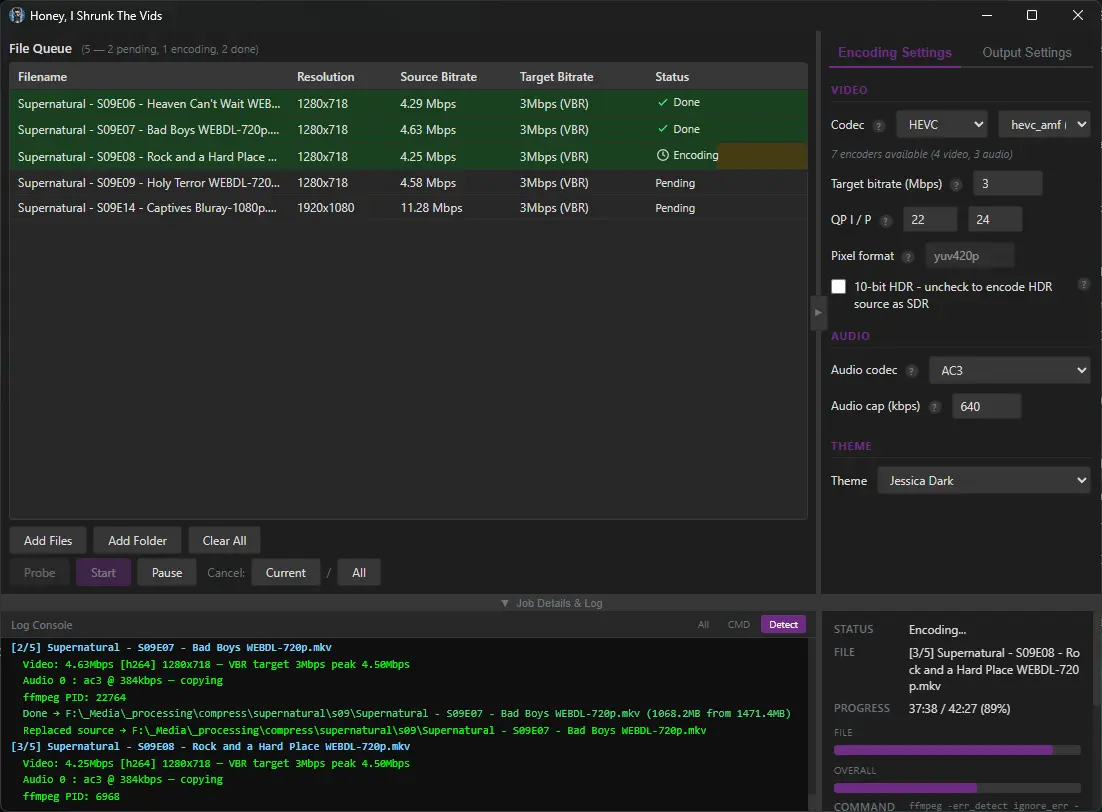Viewport: 1102px width, 812px height.
Task: Select the Encoding Settings tab
Action: pyautogui.click(x=894, y=53)
